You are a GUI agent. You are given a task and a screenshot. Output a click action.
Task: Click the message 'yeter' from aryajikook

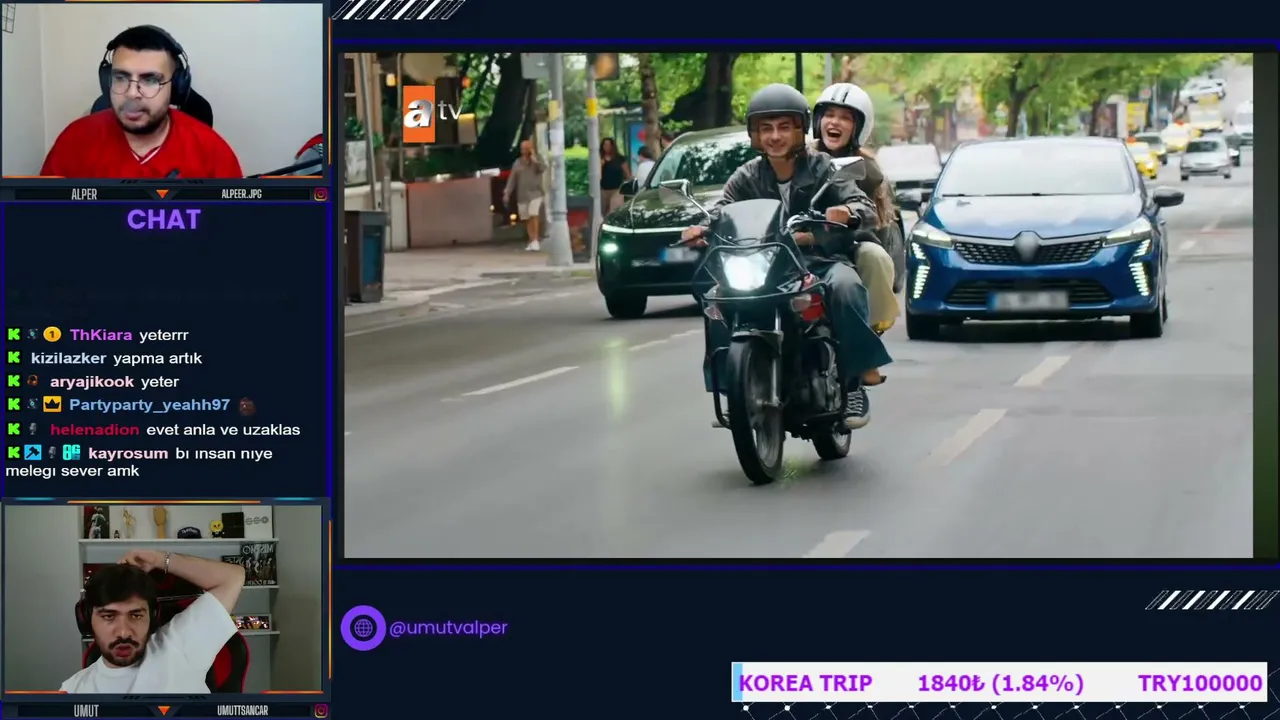(160, 382)
